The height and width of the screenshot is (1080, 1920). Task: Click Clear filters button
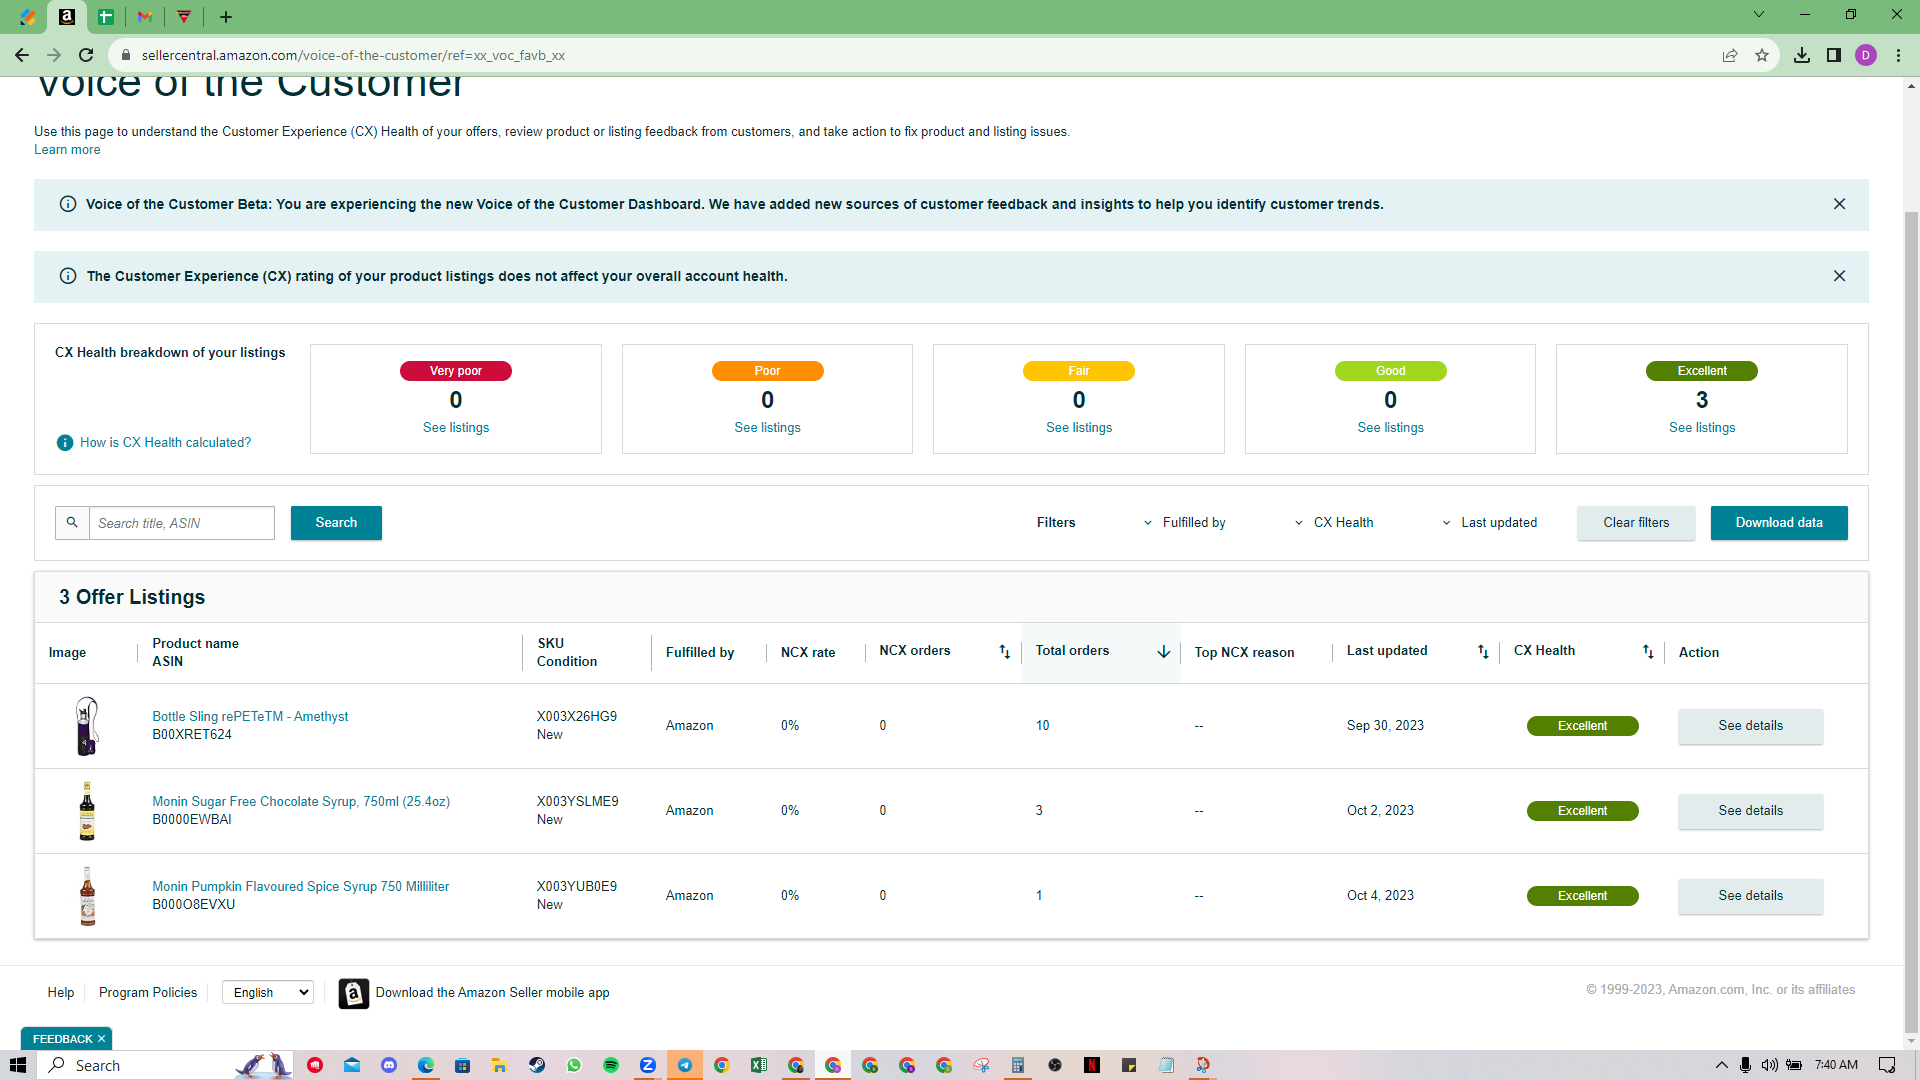(x=1636, y=523)
